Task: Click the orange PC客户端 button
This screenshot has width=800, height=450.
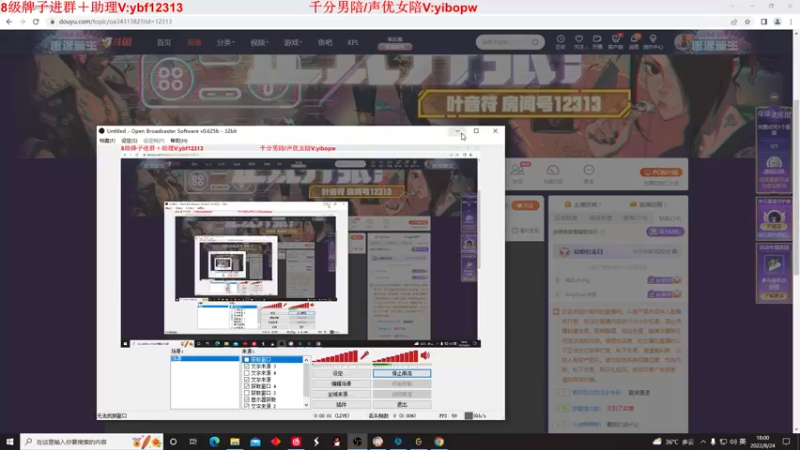Action: pyautogui.click(x=661, y=172)
